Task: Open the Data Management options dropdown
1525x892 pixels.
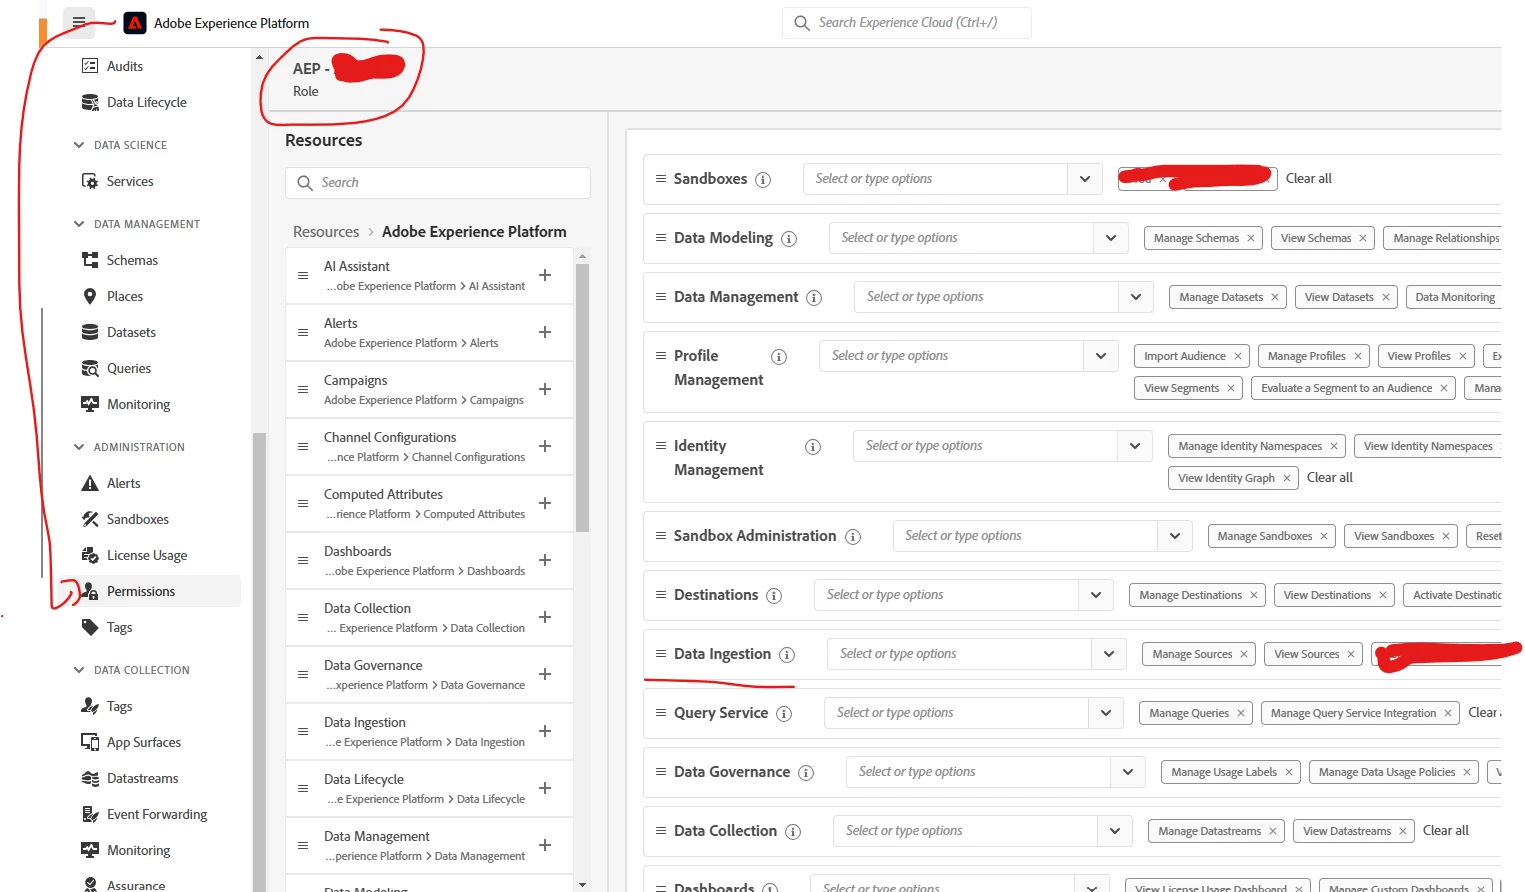Action: [1136, 297]
